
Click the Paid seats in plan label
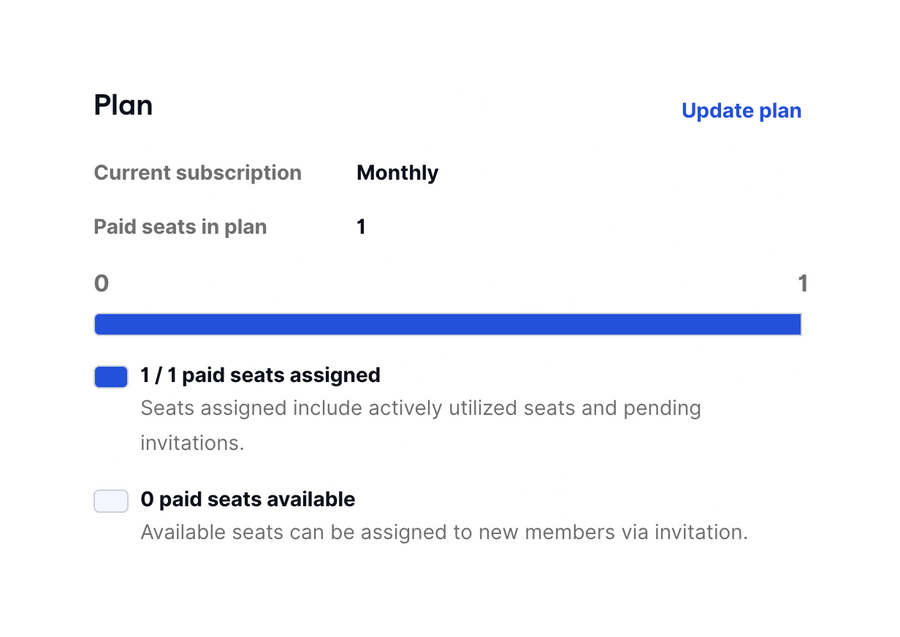point(180,227)
